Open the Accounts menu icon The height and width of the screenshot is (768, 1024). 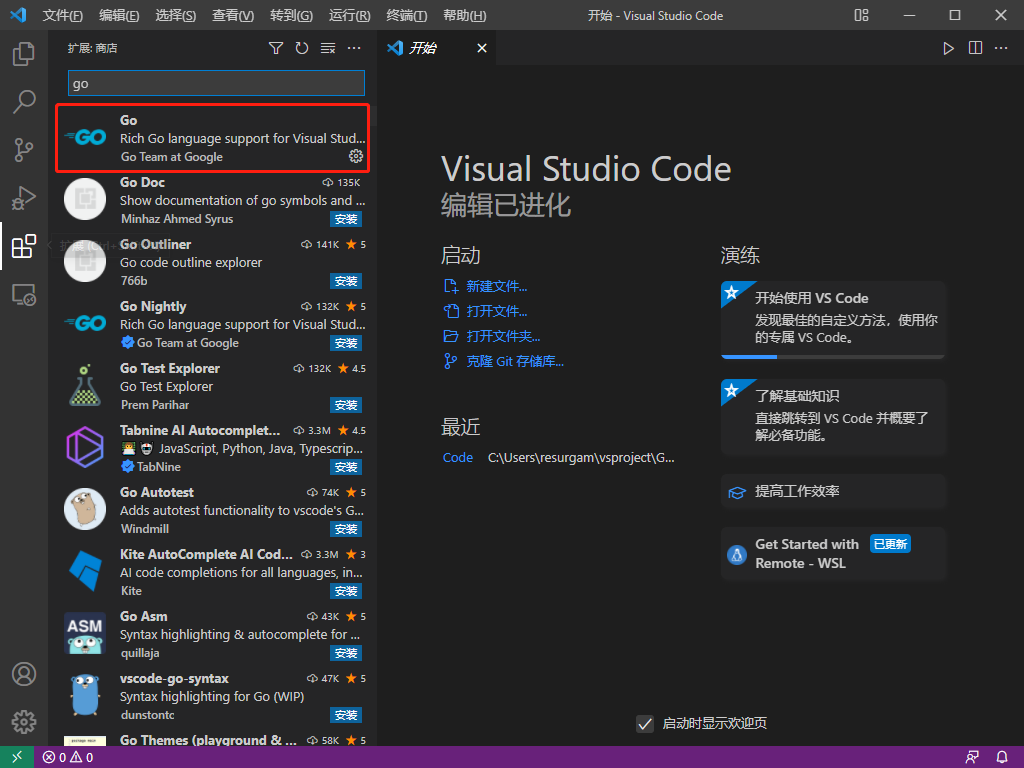pos(24,674)
